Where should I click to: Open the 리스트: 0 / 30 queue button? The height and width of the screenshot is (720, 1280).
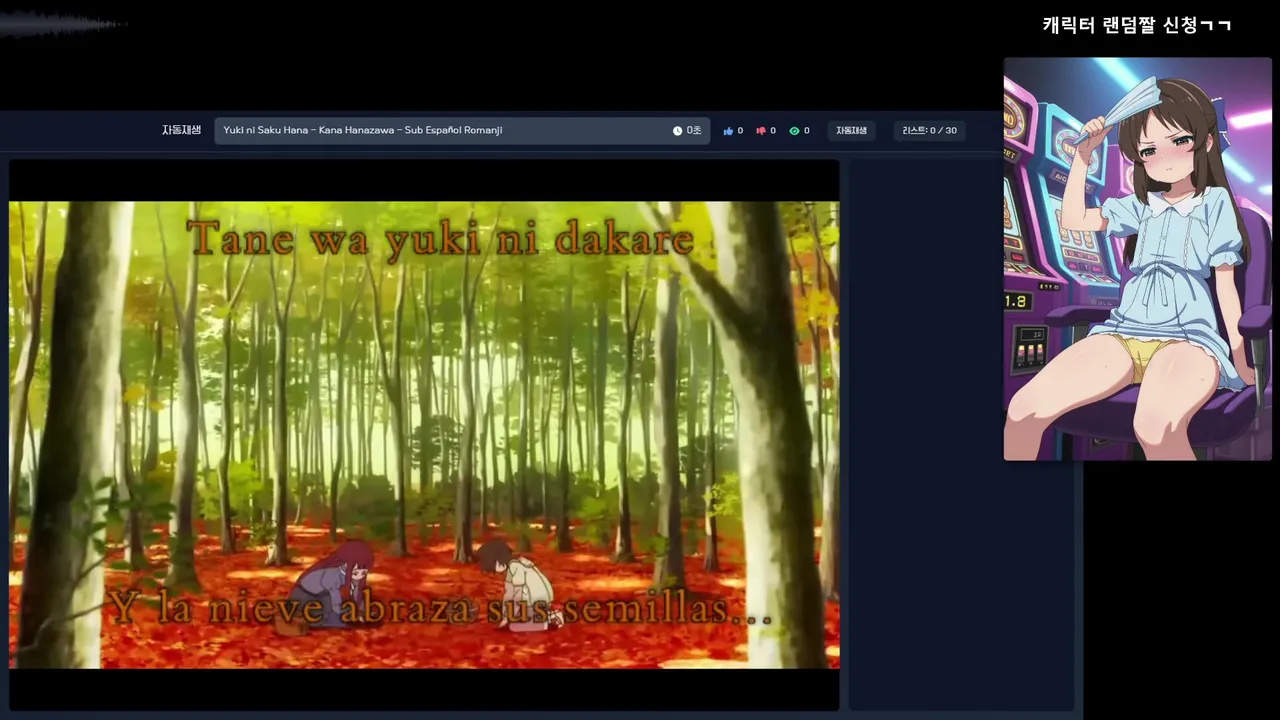pyautogui.click(x=930, y=131)
